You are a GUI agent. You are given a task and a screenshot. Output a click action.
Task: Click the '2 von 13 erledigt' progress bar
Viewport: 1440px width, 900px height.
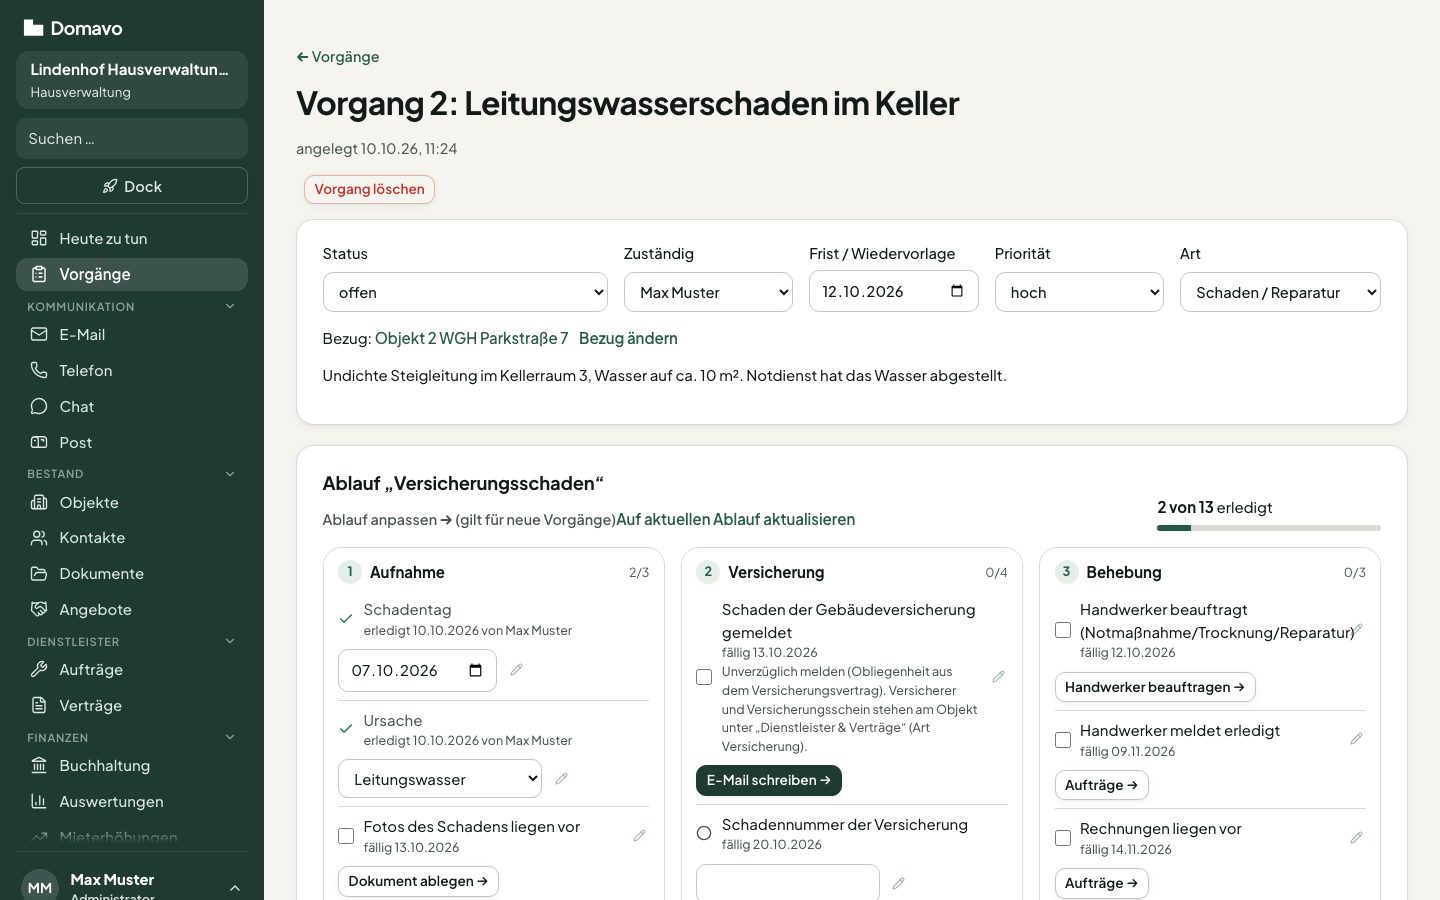1269,528
